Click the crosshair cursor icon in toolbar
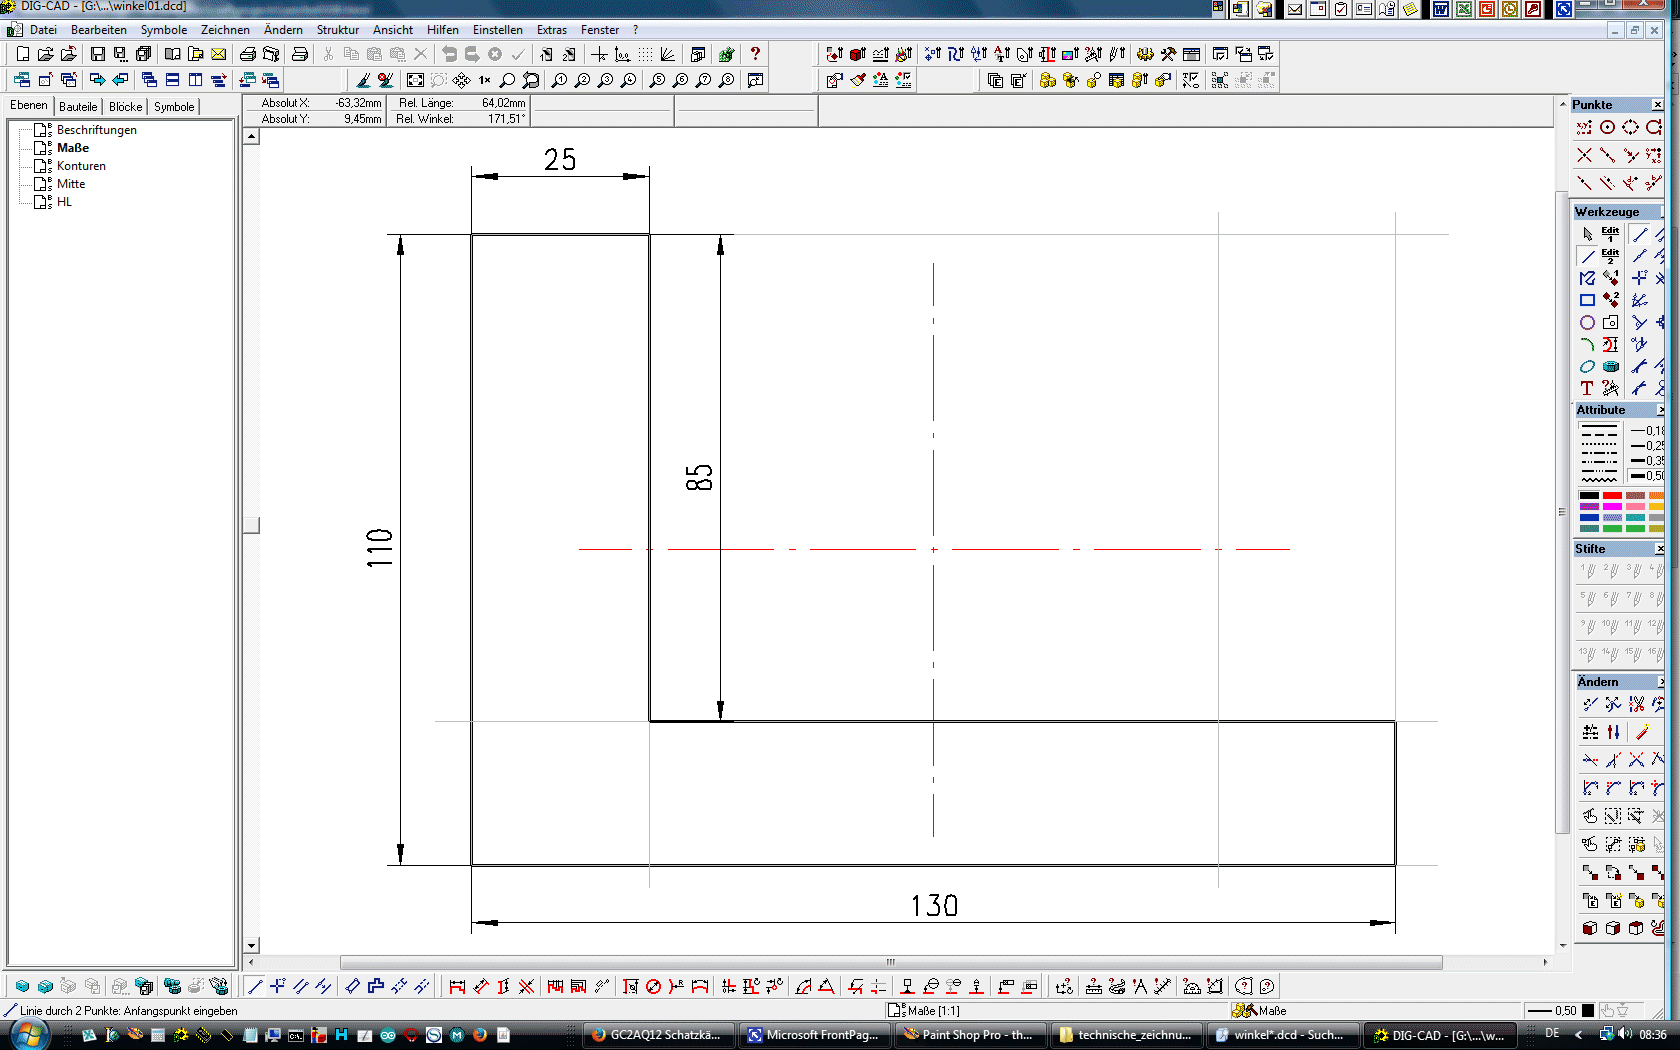1680x1050 pixels. [x=599, y=54]
